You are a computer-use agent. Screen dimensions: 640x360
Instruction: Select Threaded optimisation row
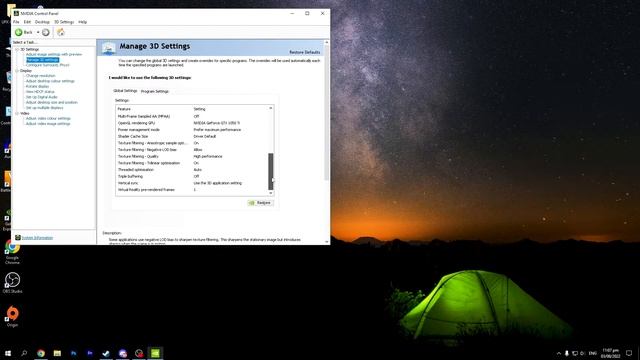192,170
